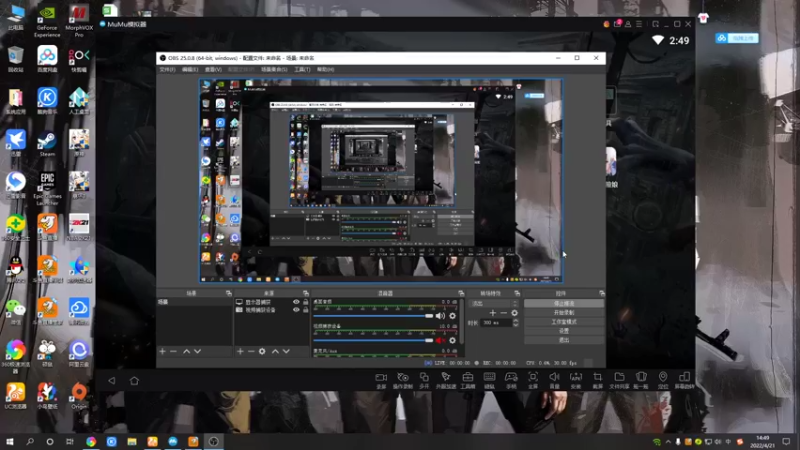Open the gear settings for the video capture device audio
This screenshot has width=800, height=450.
click(x=453, y=340)
